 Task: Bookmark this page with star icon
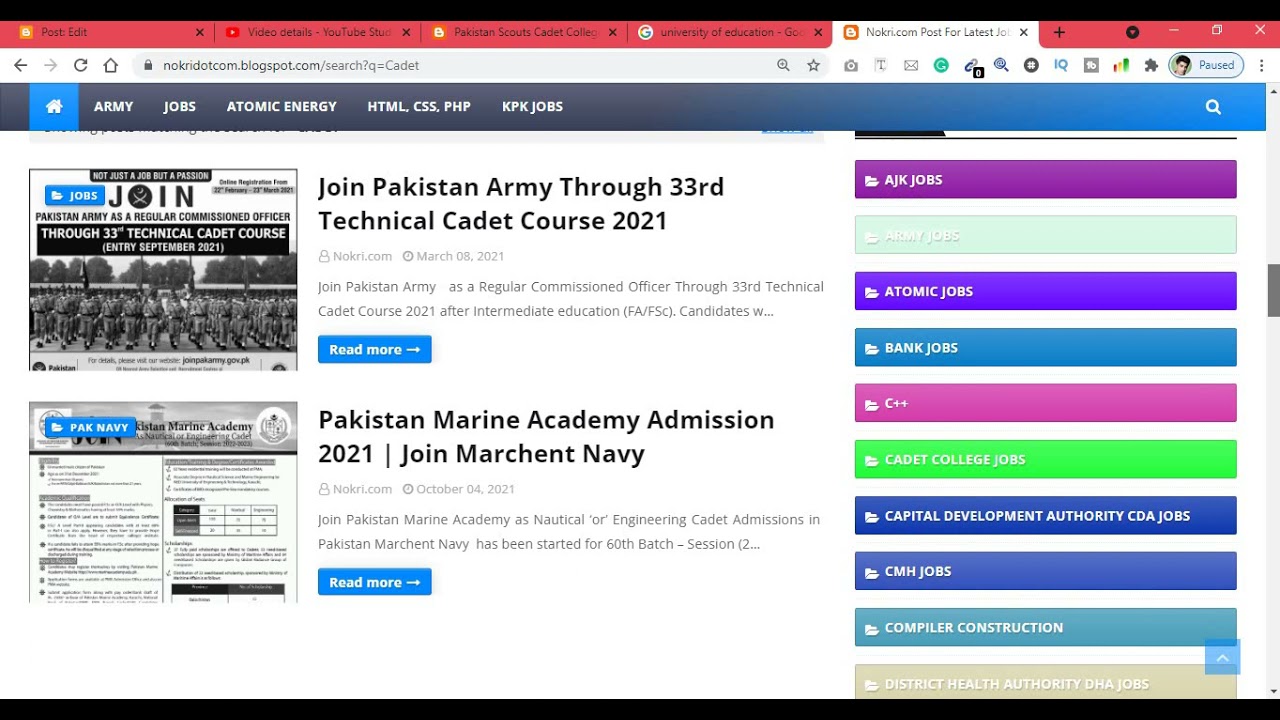pyautogui.click(x=814, y=65)
